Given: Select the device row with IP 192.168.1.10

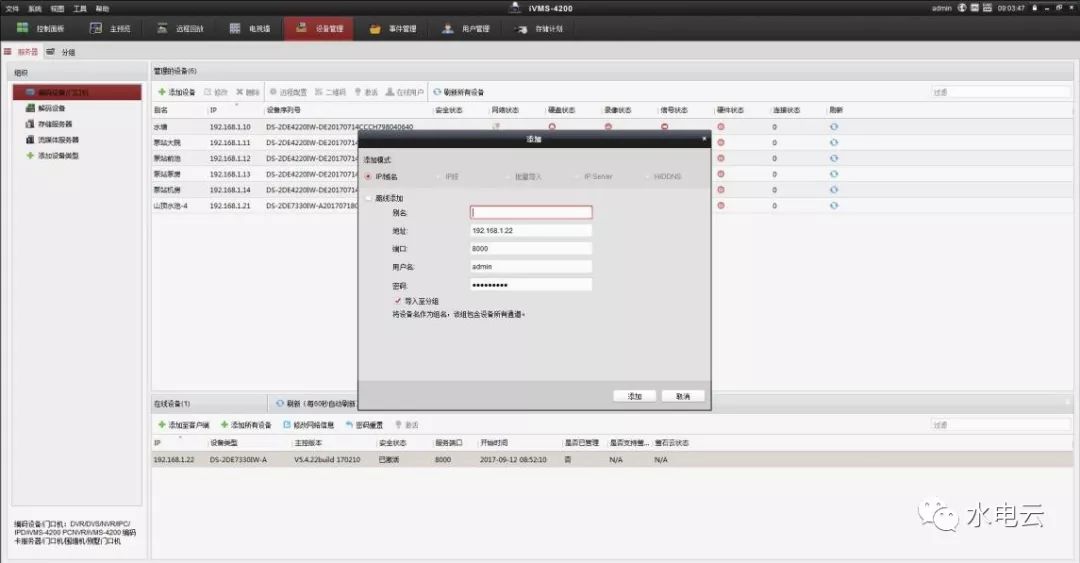Looking at the screenshot, I should click(612, 127).
